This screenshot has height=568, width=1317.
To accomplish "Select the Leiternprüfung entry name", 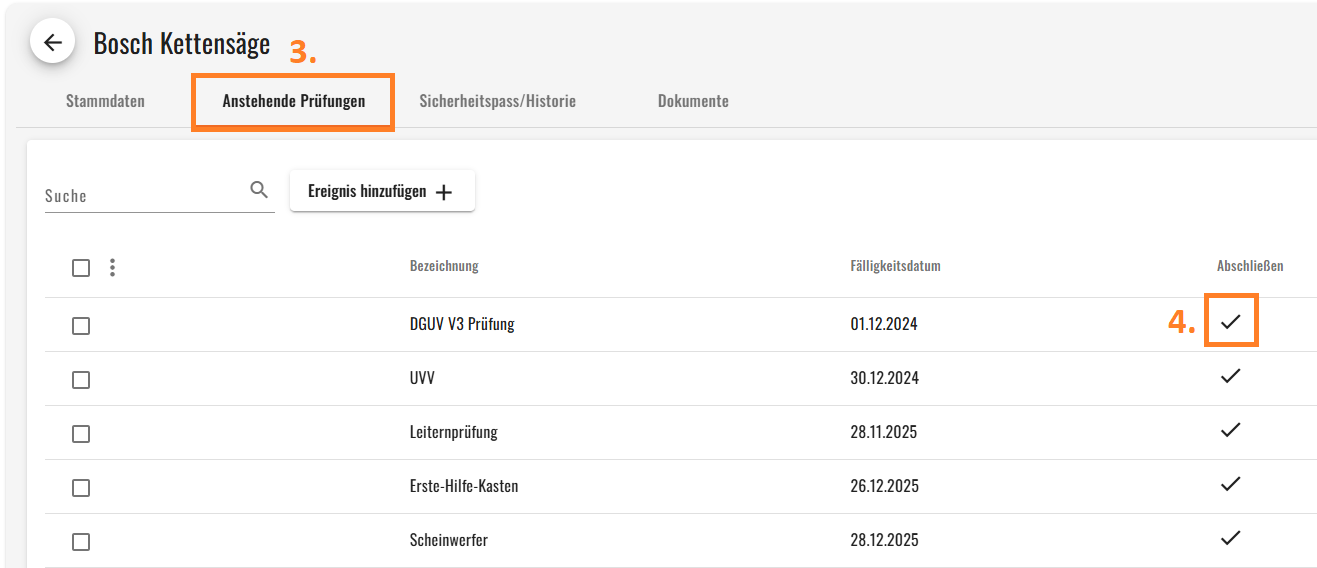I will 454,432.
